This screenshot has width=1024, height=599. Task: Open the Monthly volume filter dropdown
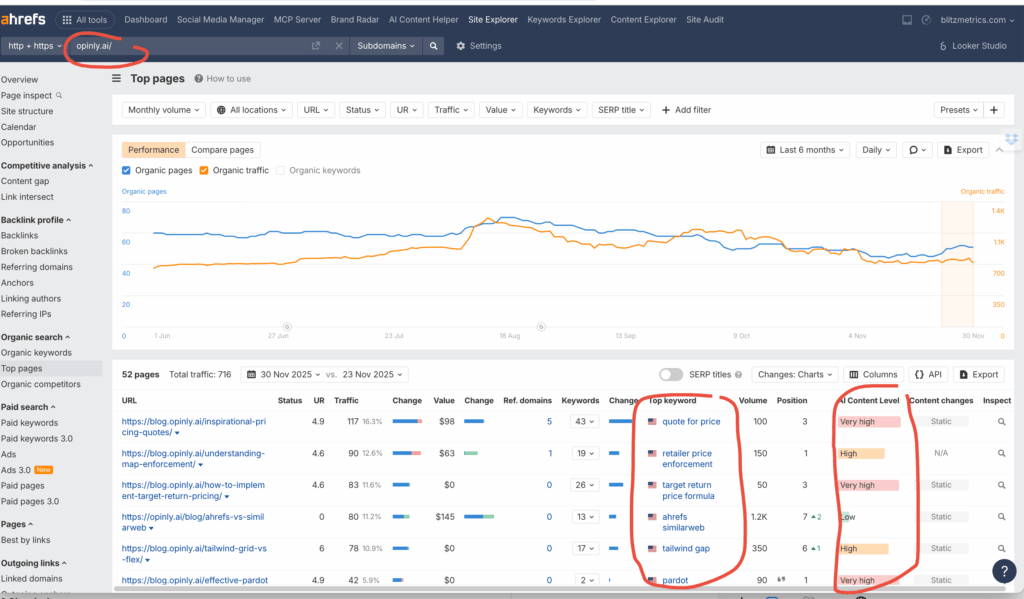point(165,110)
